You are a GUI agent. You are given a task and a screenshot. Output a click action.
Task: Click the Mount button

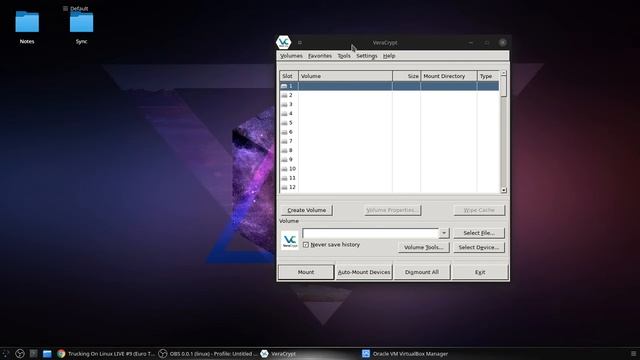point(306,272)
